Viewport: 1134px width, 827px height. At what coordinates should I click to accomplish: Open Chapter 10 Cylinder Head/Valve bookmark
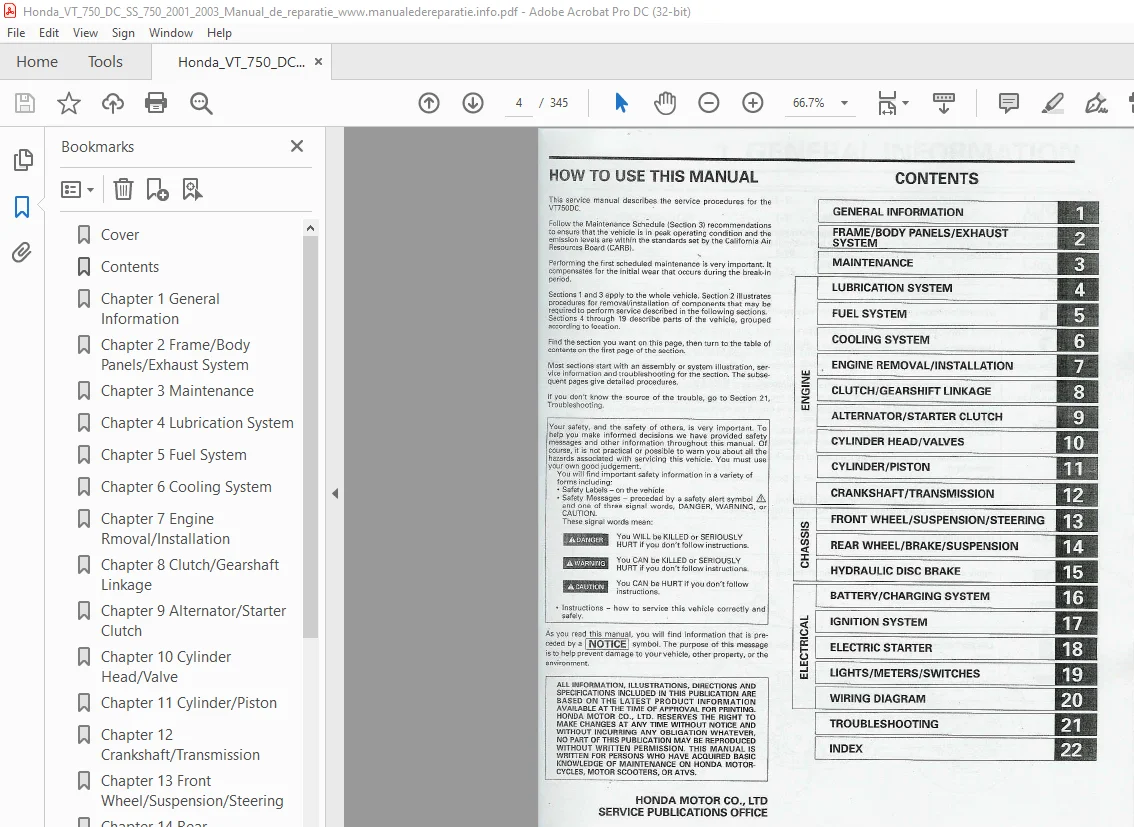click(166, 667)
